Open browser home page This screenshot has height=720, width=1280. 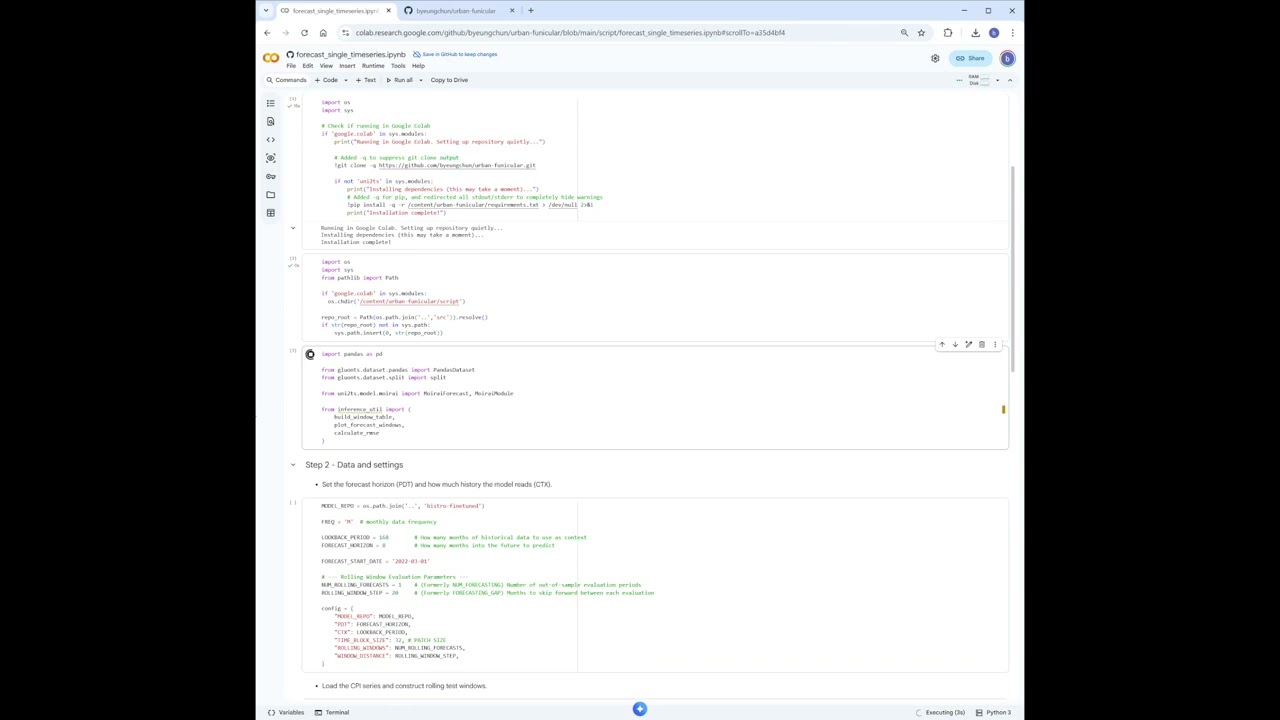pyautogui.click(x=323, y=33)
